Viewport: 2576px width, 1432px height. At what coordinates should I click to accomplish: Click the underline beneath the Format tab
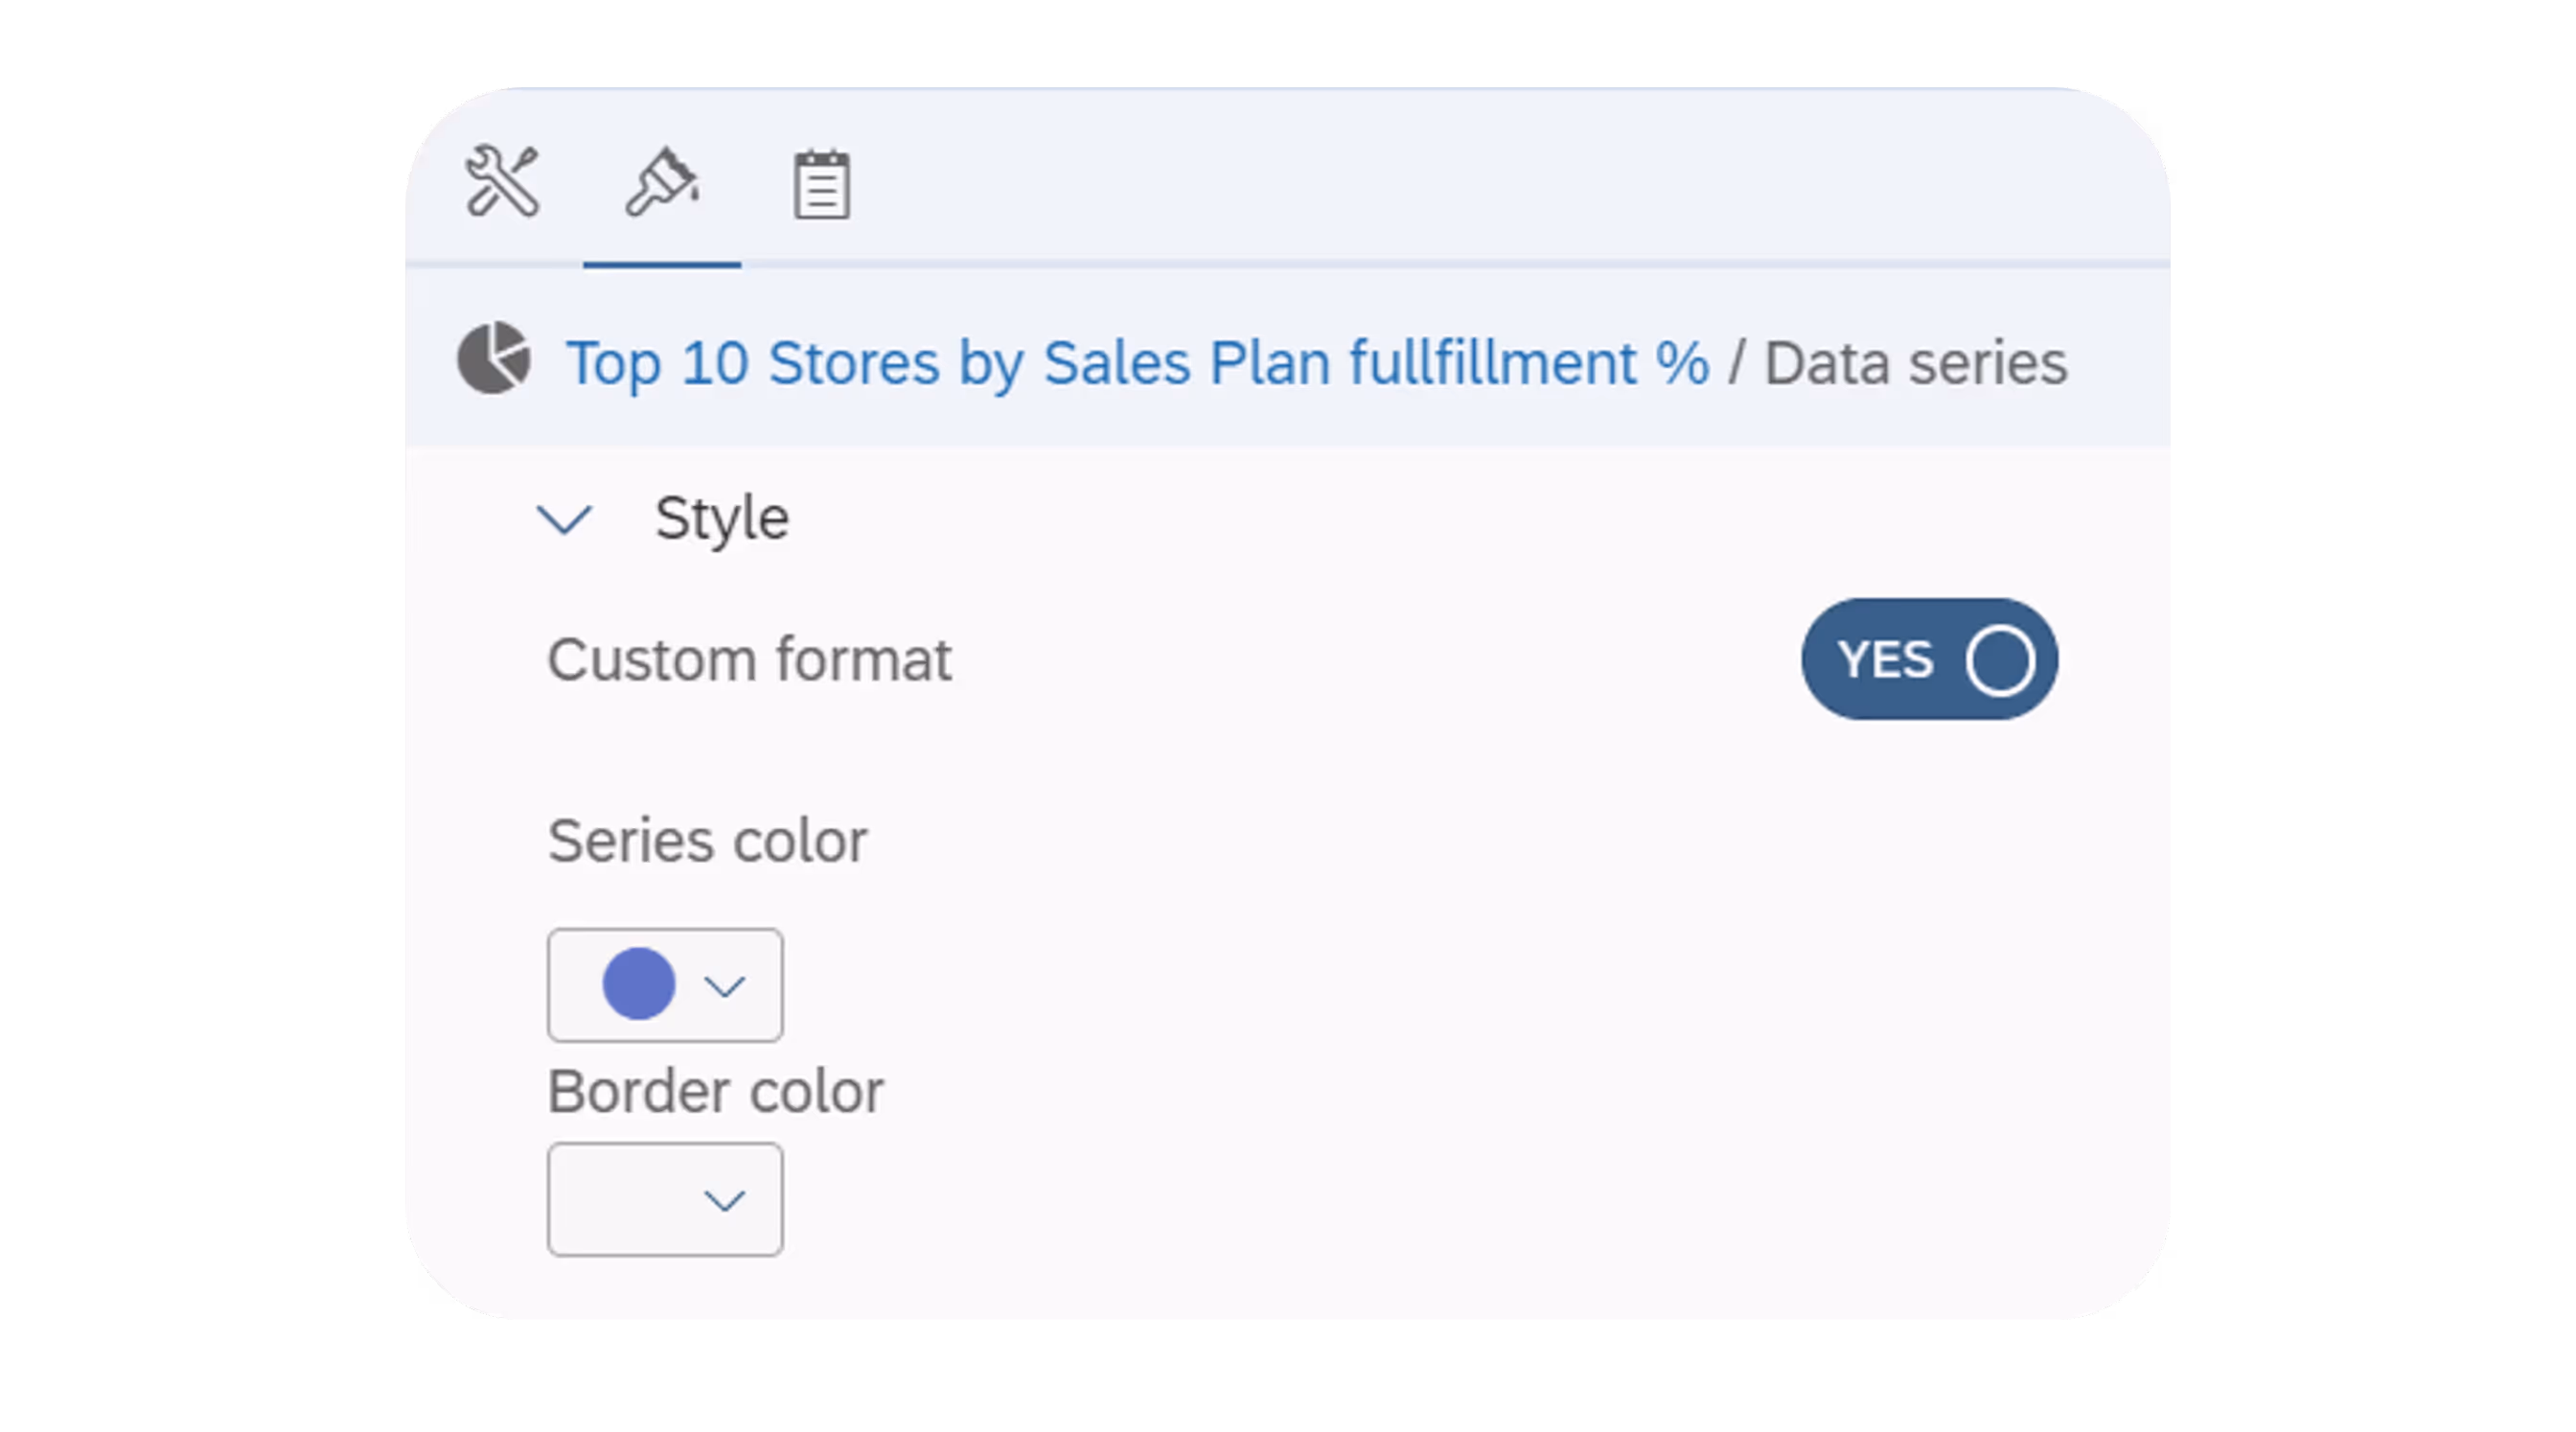[x=661, y=265]
